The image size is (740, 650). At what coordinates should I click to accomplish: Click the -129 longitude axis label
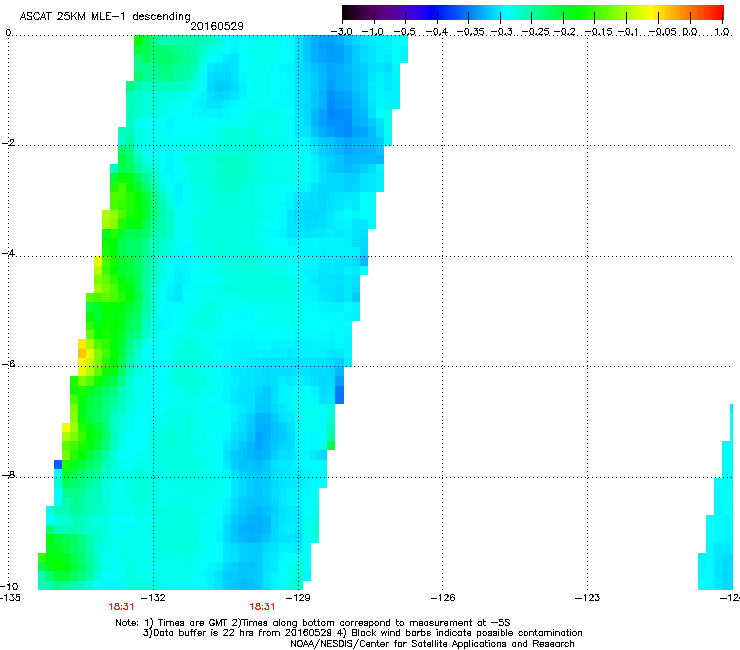pyautogui.click(x=298, y=598)
